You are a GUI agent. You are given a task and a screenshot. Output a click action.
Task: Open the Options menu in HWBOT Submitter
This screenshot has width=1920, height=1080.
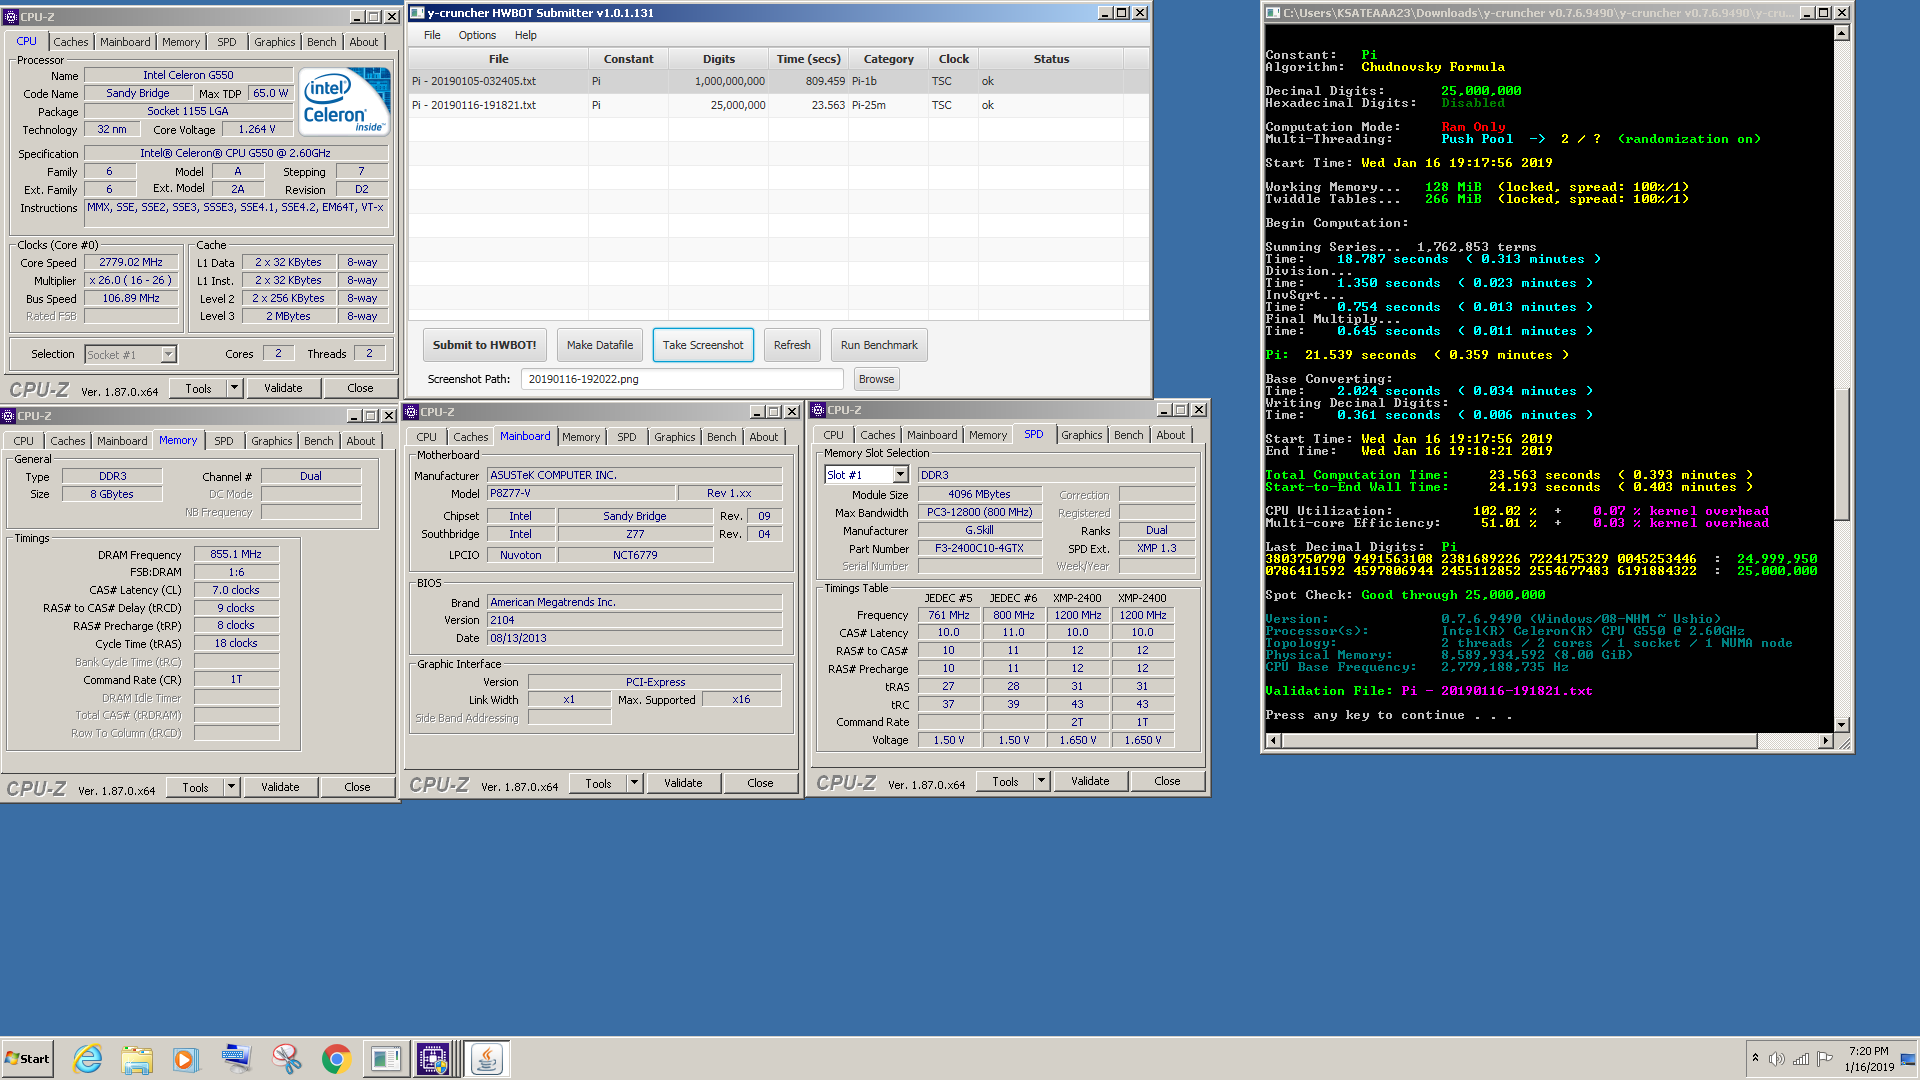tap(477, 35)
